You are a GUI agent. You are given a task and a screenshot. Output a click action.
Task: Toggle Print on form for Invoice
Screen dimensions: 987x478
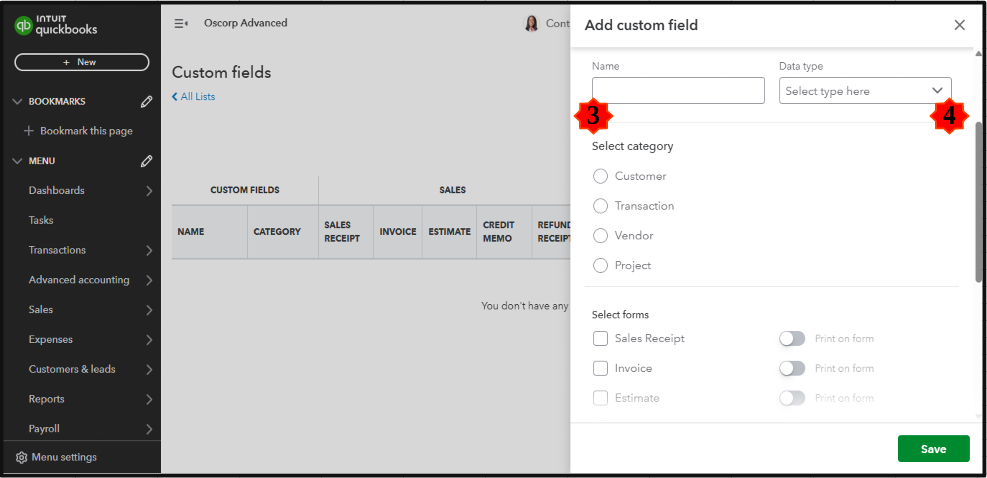(x=791, y=368)
